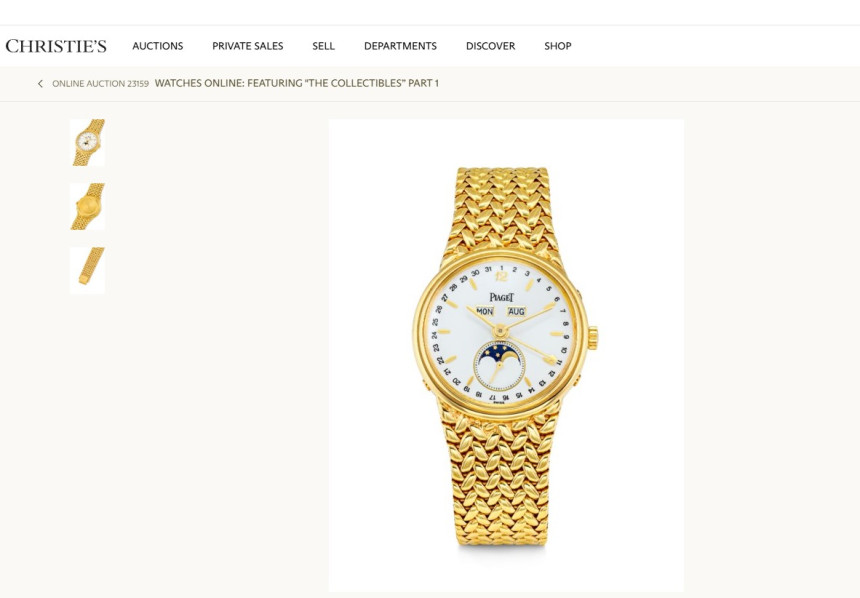Click the Piaget name on the dial
The image size is (860, 598).
501,297
